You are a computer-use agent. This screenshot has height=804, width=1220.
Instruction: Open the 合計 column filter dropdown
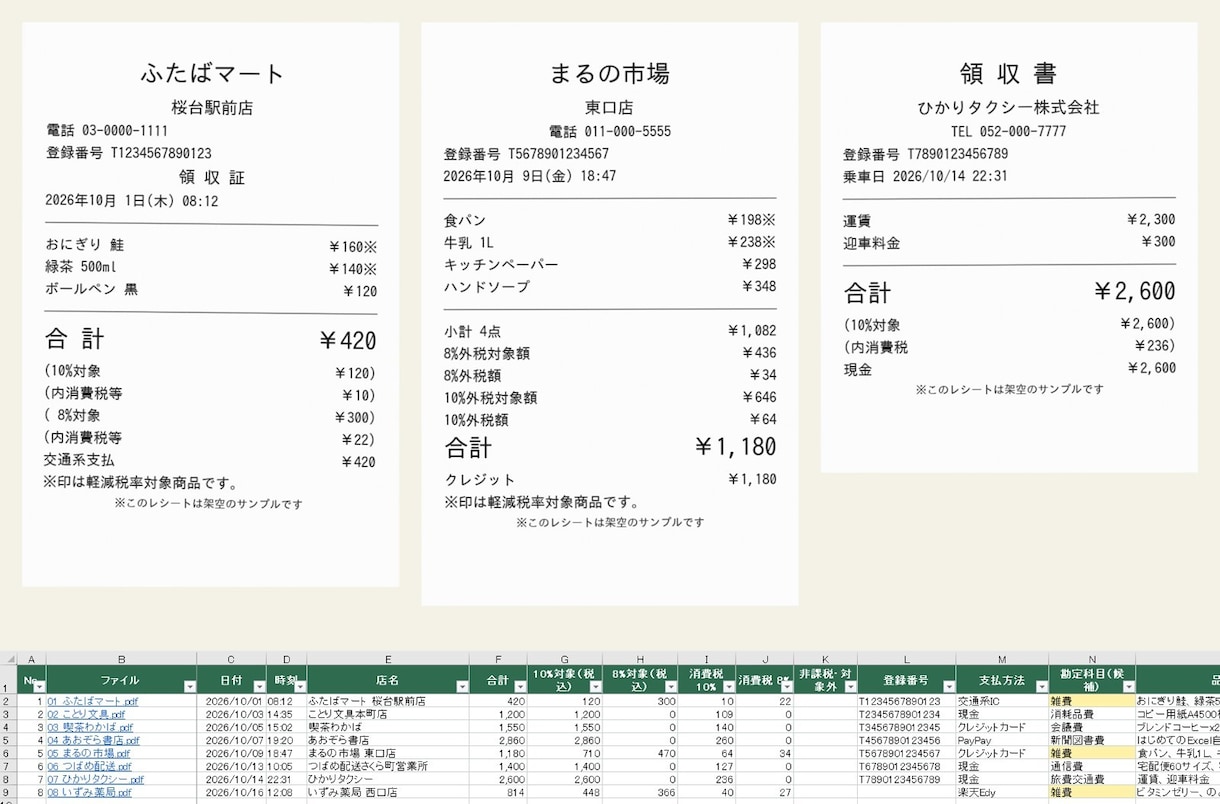click(x=520, y=687)
